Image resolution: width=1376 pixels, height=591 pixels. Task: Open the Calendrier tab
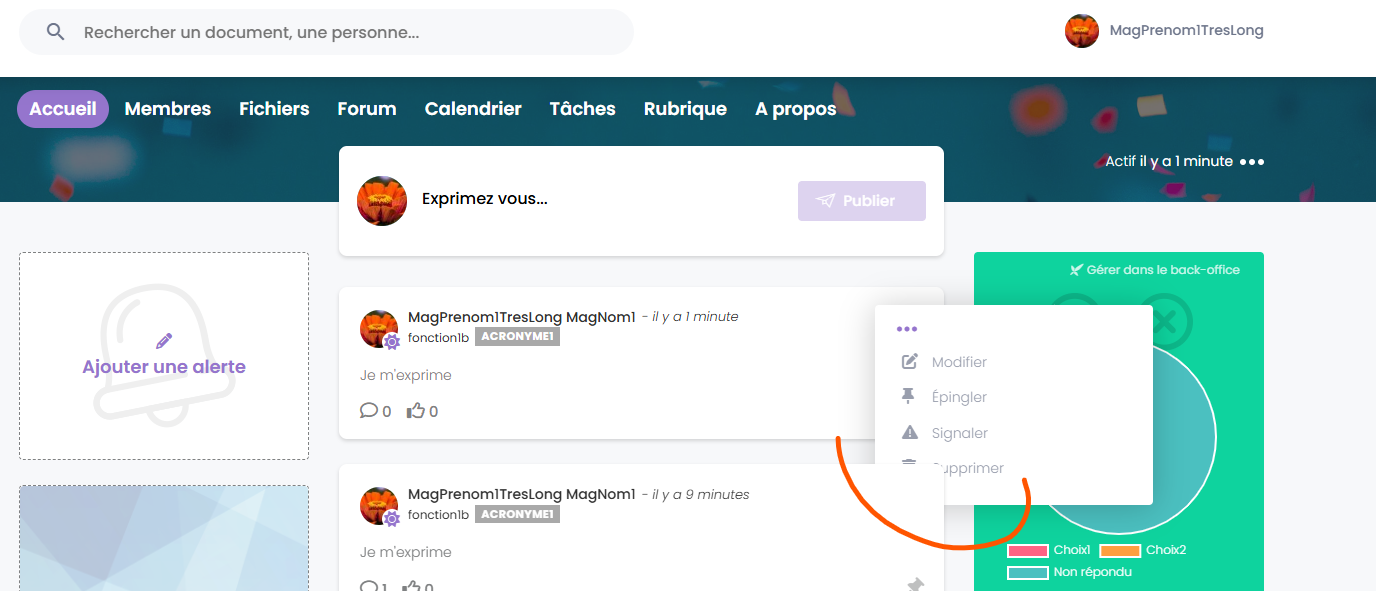click(x=473, y=109)
